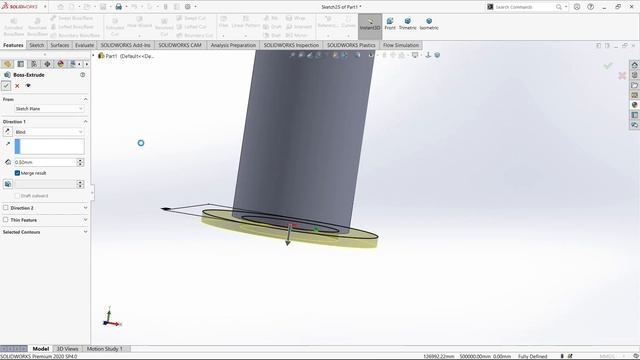The image size is (640, 360).
Task: Click the depth value field showing 0.50mm
Action: tap(45, 162)
